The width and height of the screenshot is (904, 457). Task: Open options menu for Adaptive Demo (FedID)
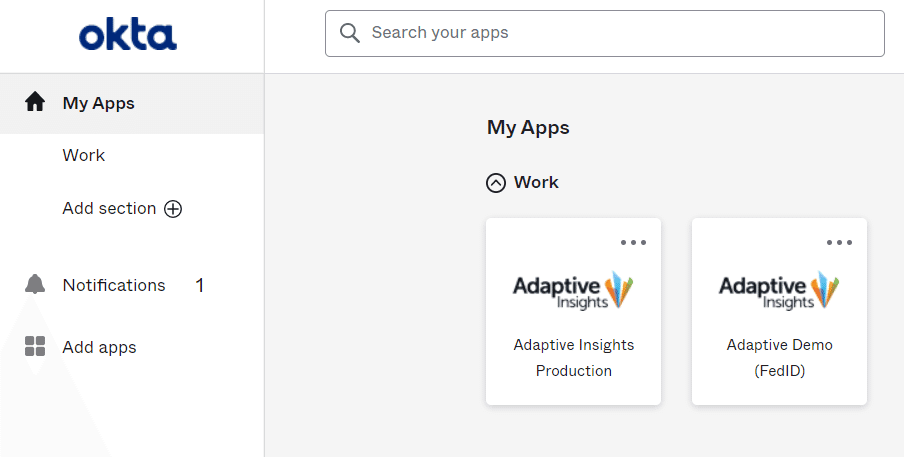pos(839,242)
